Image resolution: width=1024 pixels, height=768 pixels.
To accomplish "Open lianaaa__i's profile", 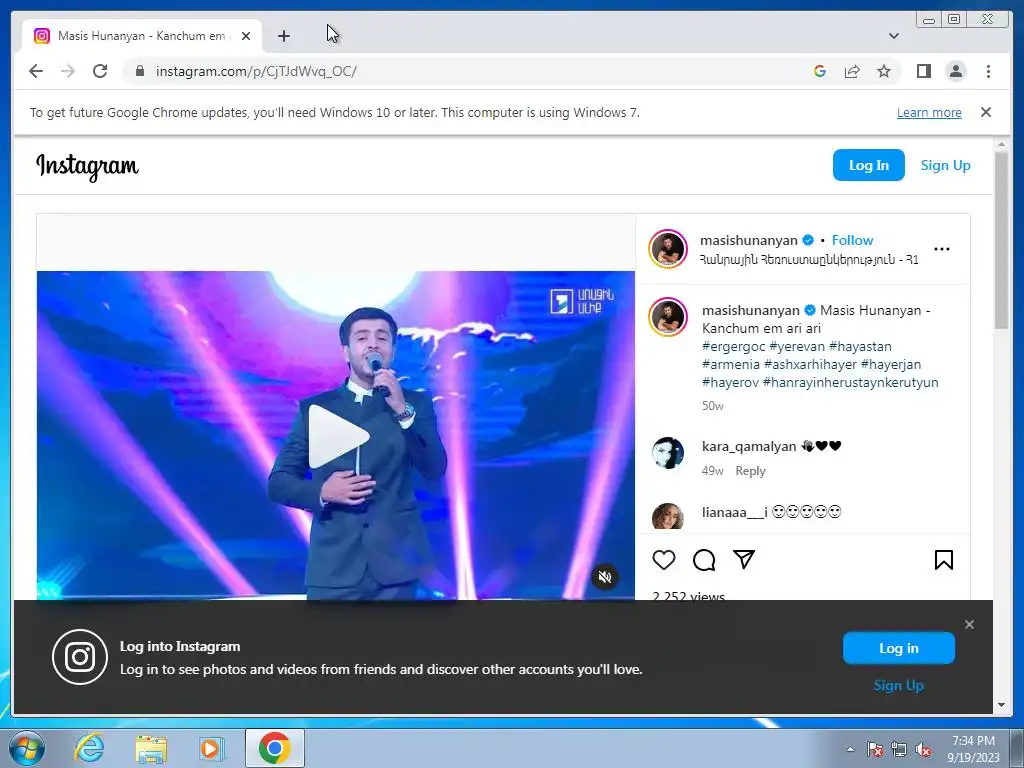I will point(735,512).
